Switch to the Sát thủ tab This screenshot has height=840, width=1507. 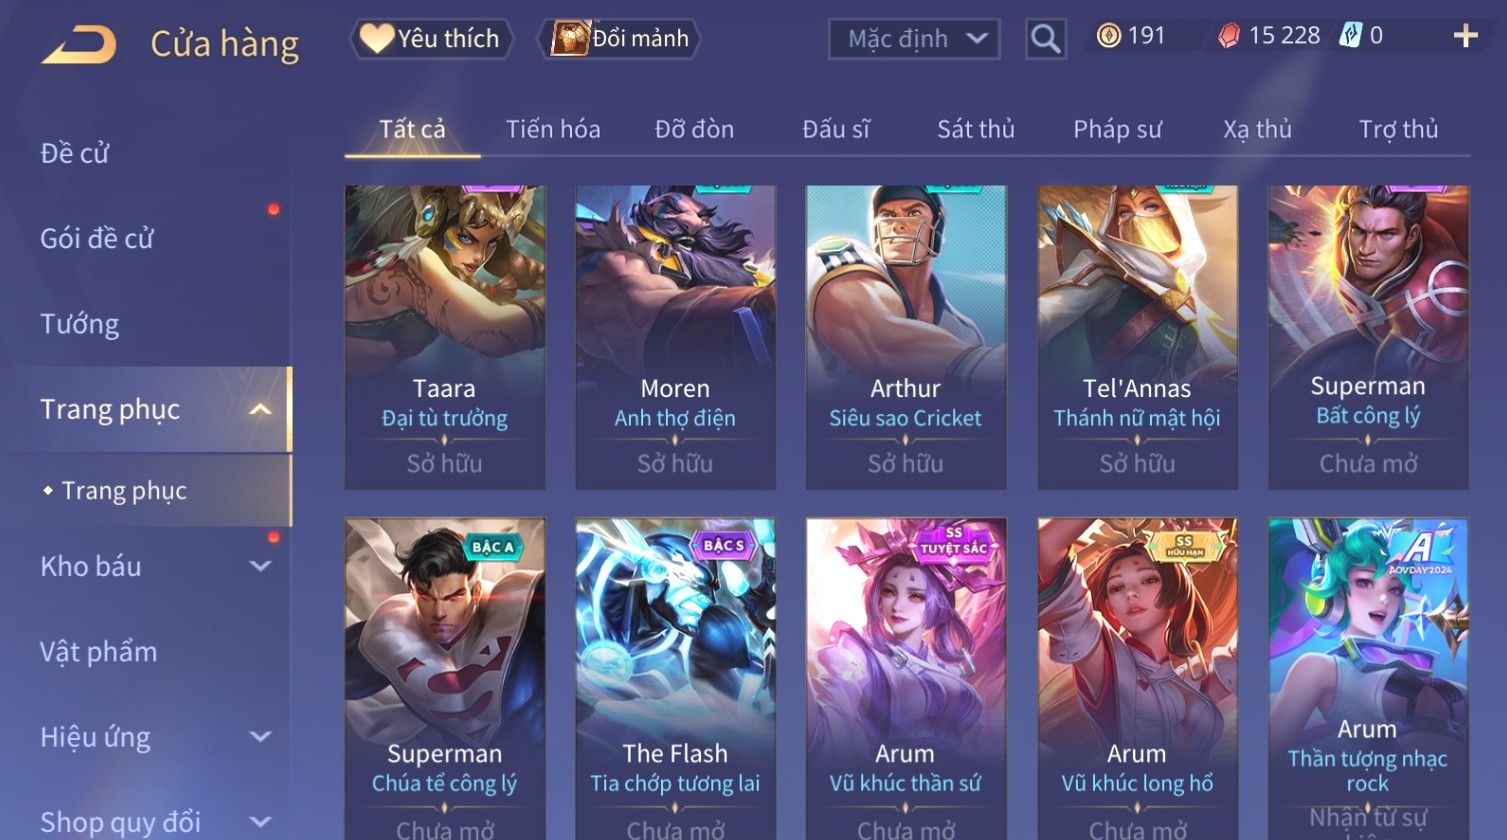pyautogui.click(x=975, y=129)
